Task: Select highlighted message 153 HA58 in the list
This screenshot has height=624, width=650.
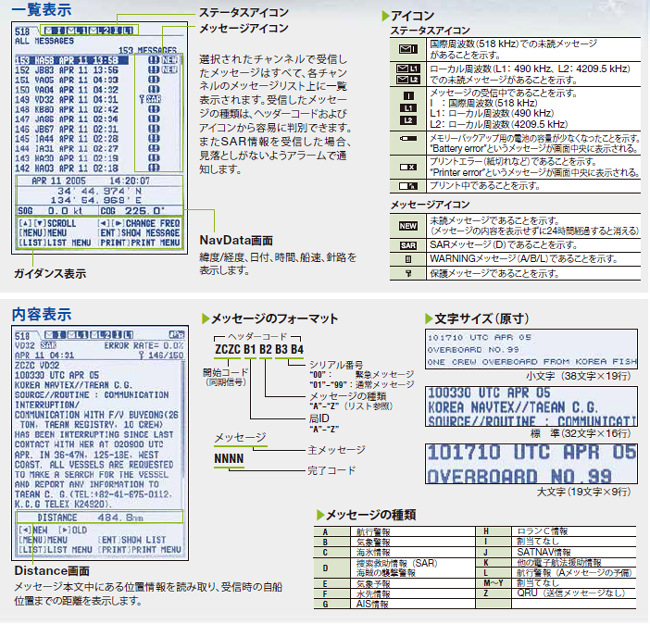Action: pos(71,60)
